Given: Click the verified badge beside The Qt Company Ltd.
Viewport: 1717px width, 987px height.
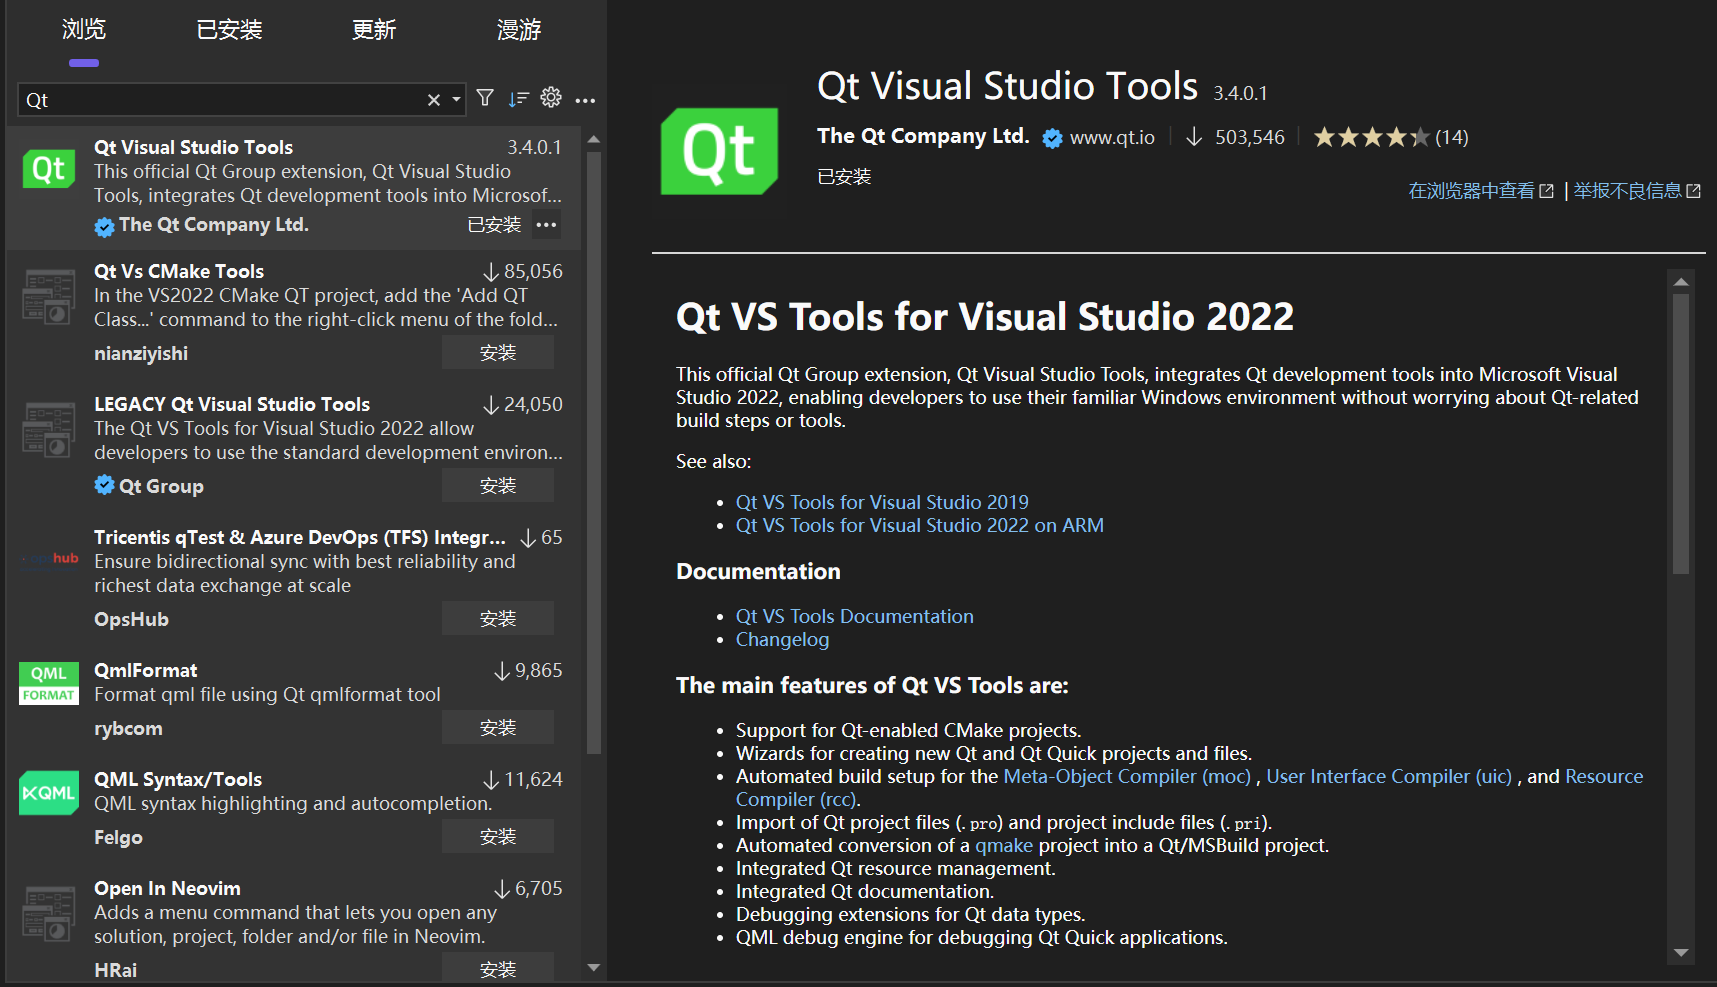Looking at the screenshot, I should pos(1052,137).
